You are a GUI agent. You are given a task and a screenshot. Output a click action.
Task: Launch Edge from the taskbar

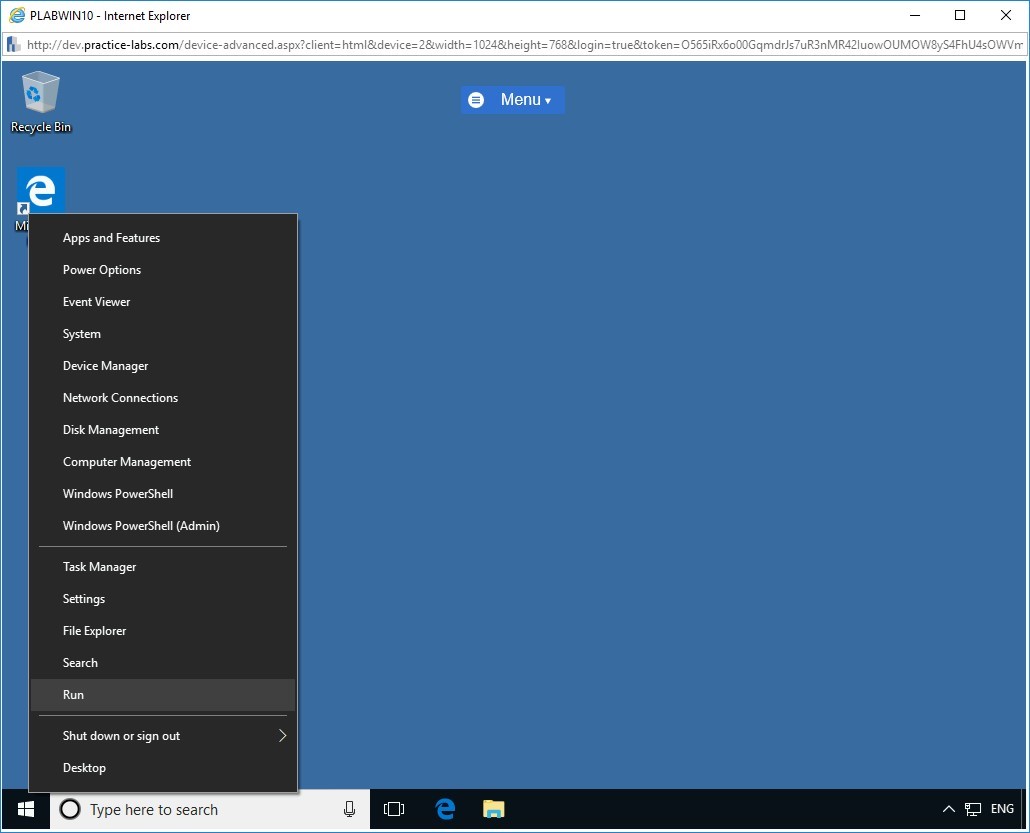point(445,809)
